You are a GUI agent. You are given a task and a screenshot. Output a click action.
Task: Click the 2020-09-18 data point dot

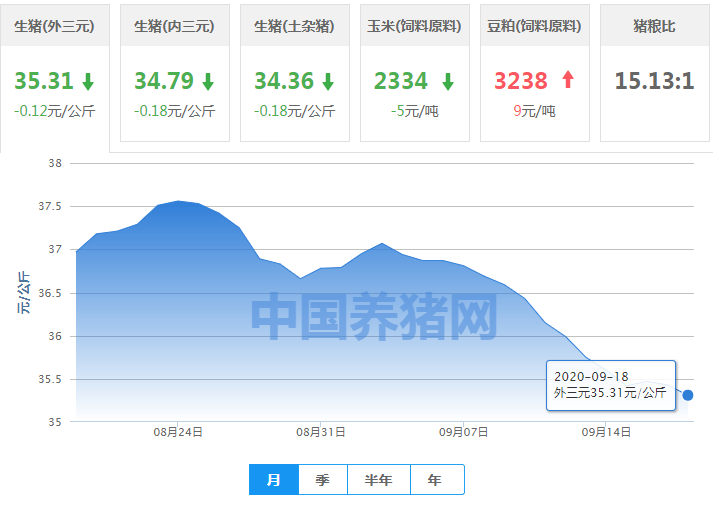[688, 395]
